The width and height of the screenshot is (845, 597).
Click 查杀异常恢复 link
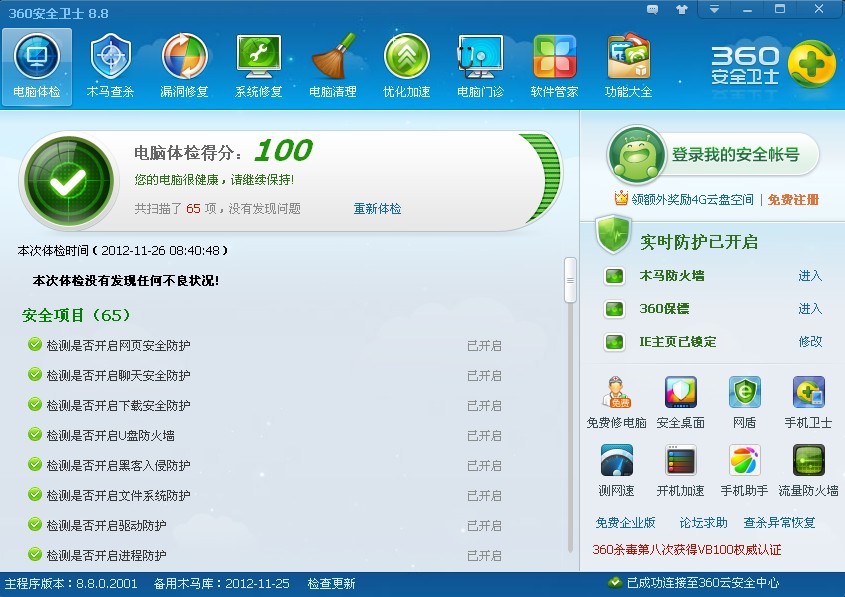coord(779,523)
